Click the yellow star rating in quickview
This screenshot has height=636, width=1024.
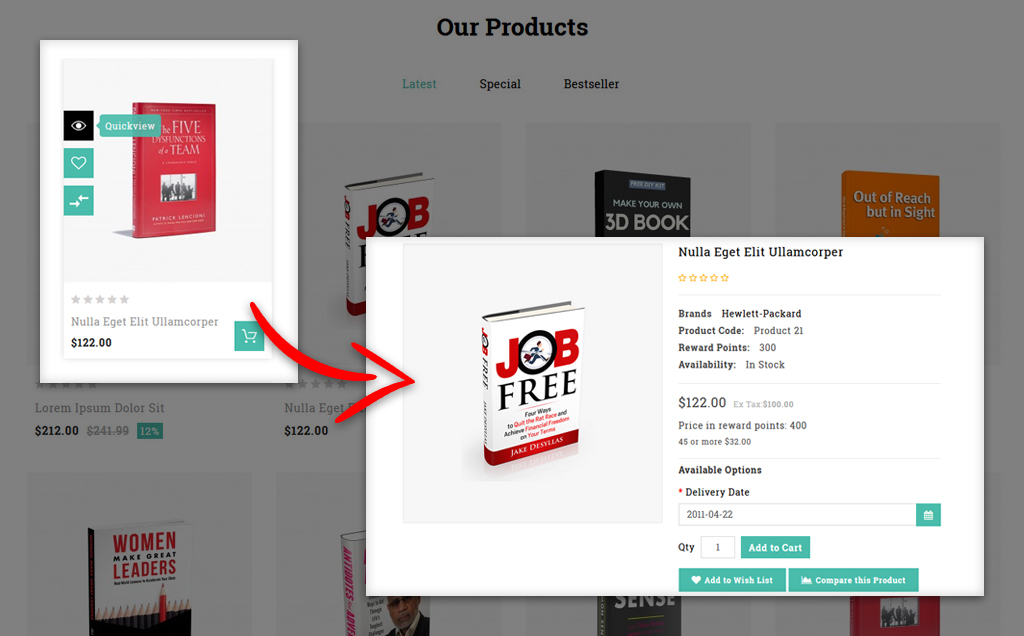point(703,278)
